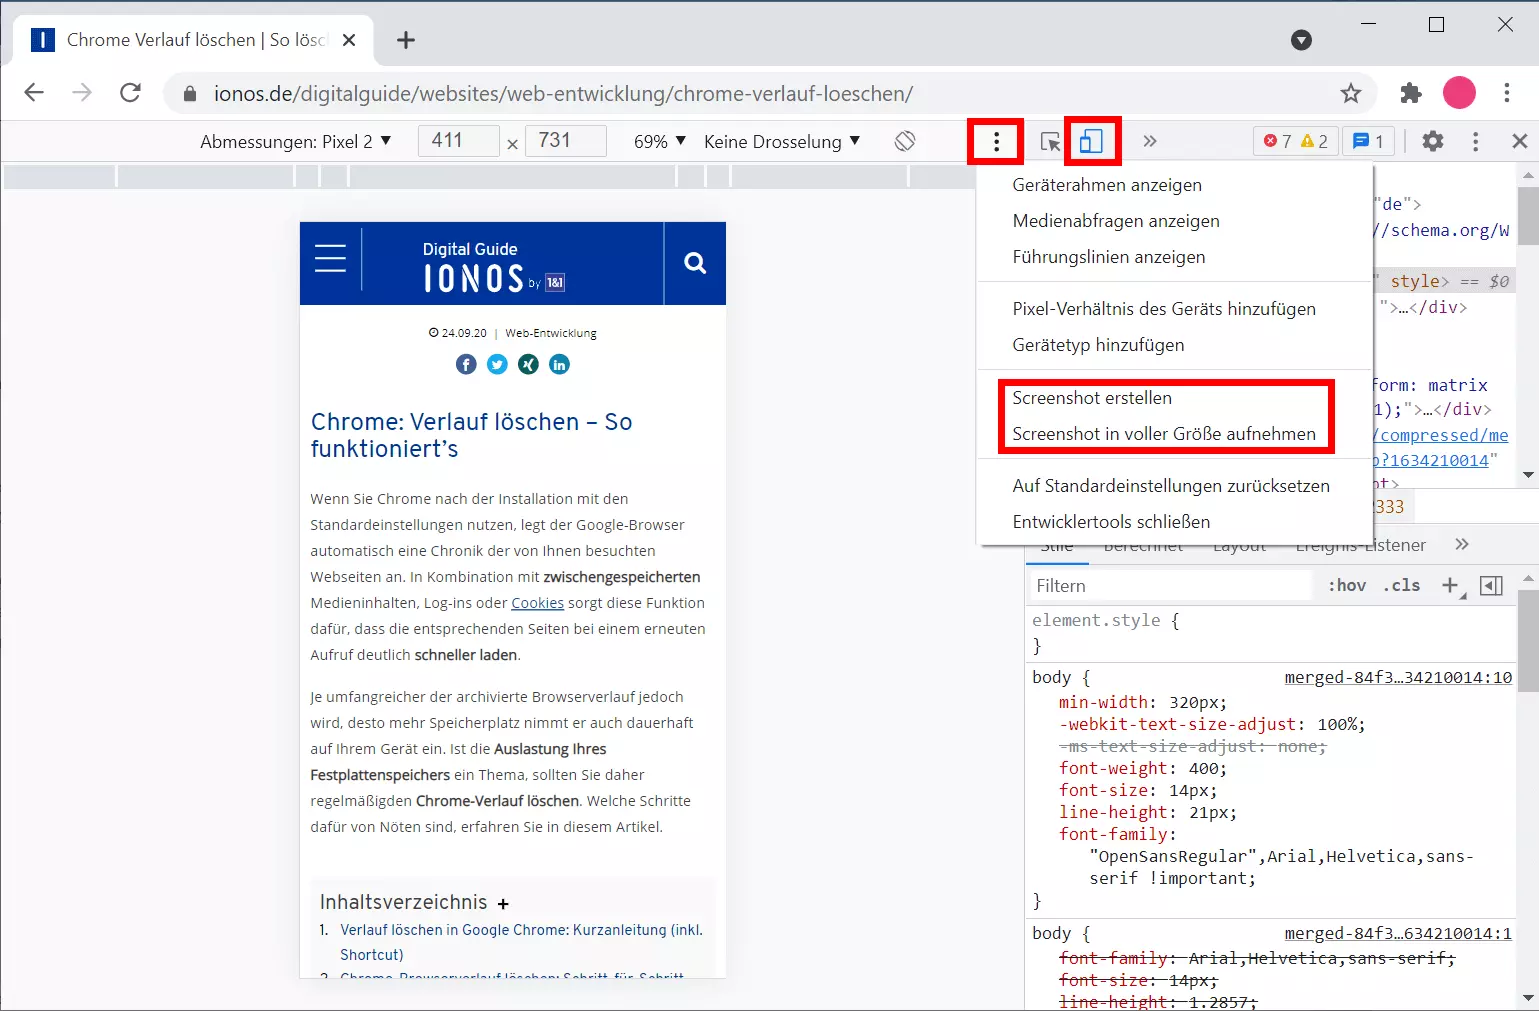The width and height of the screenshot is (1539, 1011).
Task: Open Verlauf löschen in Google Chrome: Kurzanleitung link
Action: point(521,942)
